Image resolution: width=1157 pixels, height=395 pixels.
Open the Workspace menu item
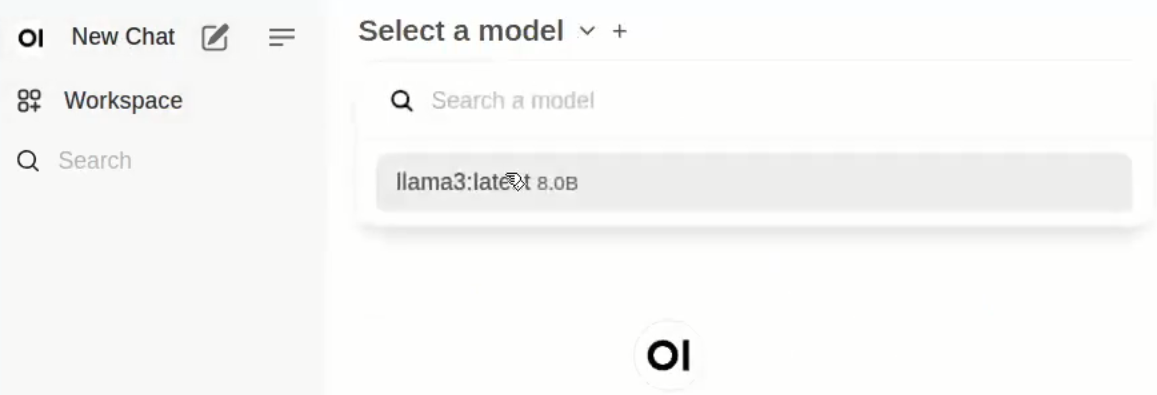[100, 100]
